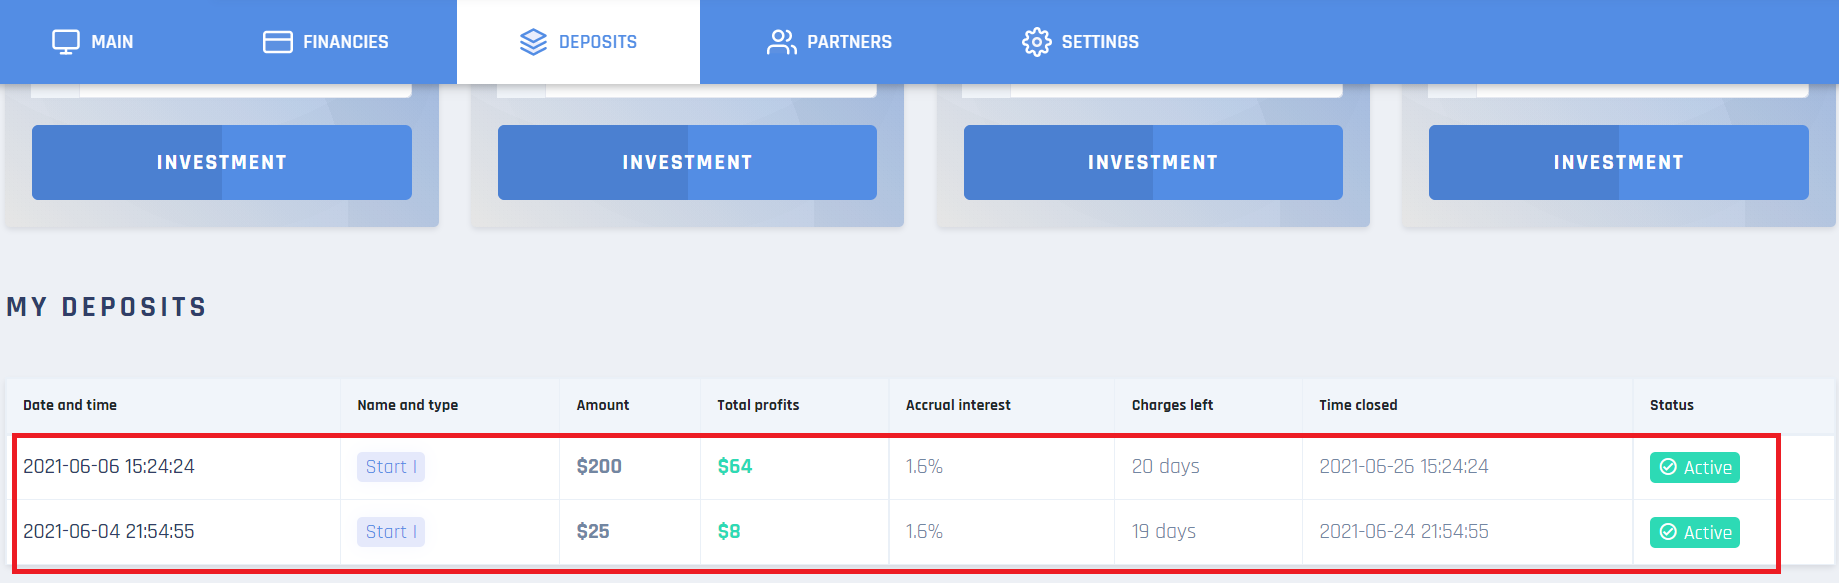This screenshot has height=583, width=1839.
Task: Click the Start I tag on the $200 deposit
Action: coord(391,467)
